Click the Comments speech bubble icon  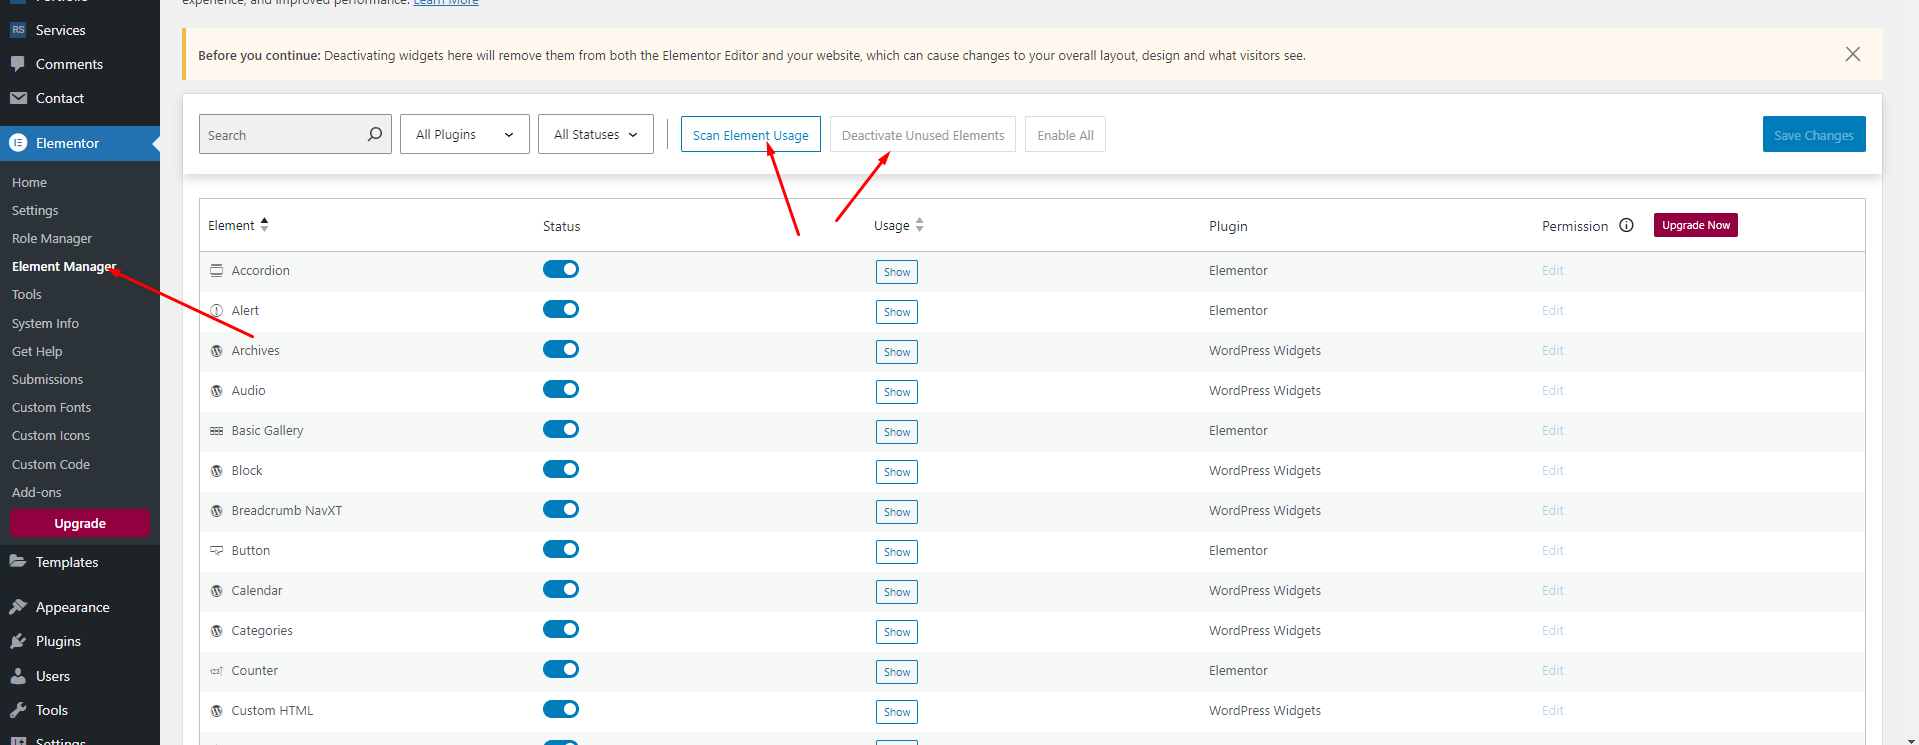point(18,64)
